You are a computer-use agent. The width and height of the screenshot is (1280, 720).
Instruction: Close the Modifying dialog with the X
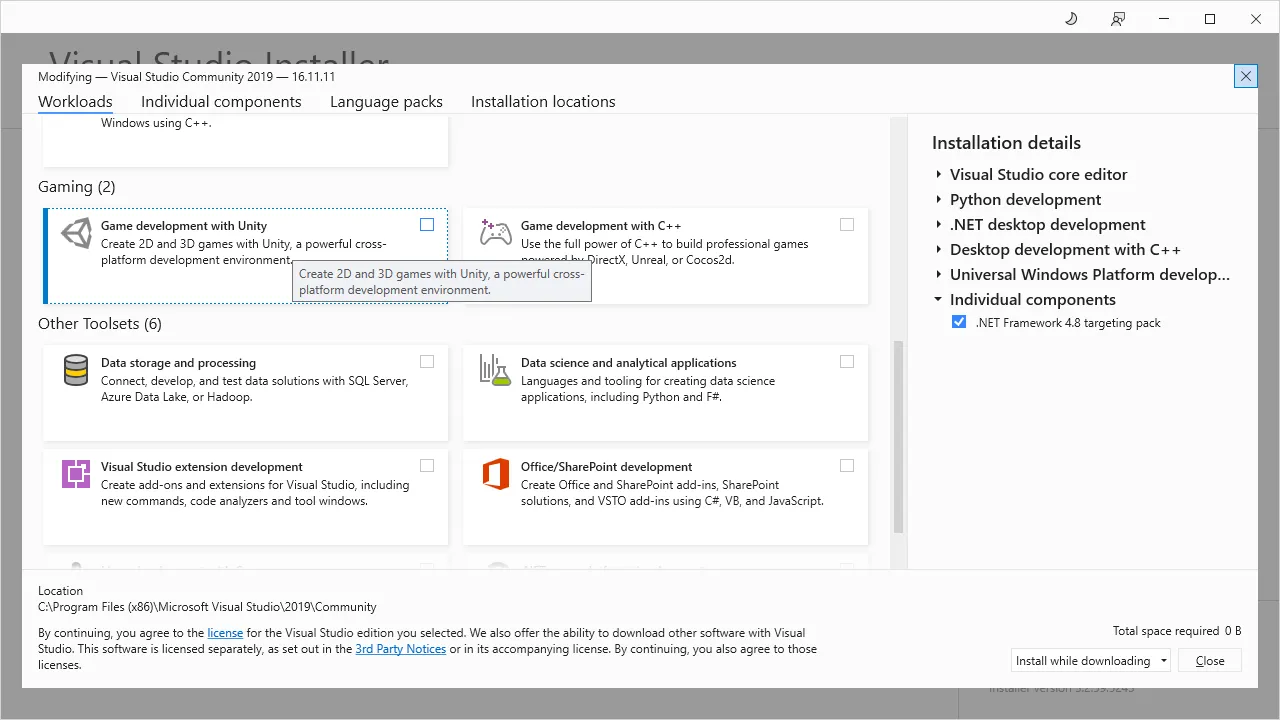[x=1245, y=76]
